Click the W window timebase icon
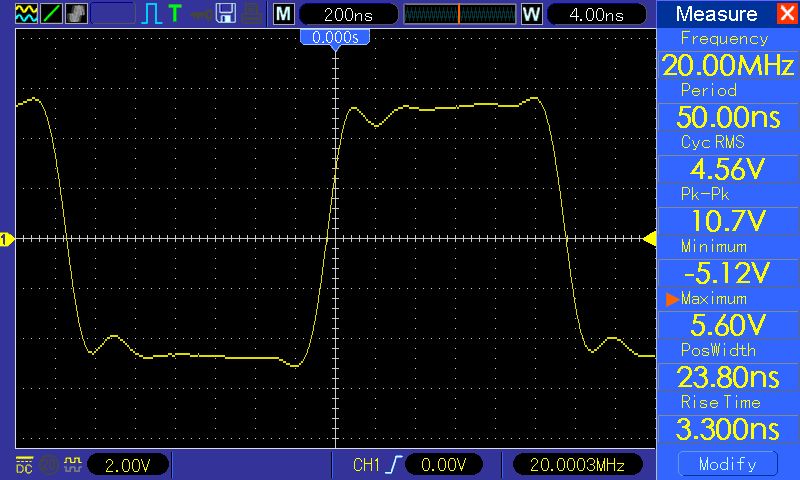The width and height of the screenshot is (800, 480). click(531, 14)
